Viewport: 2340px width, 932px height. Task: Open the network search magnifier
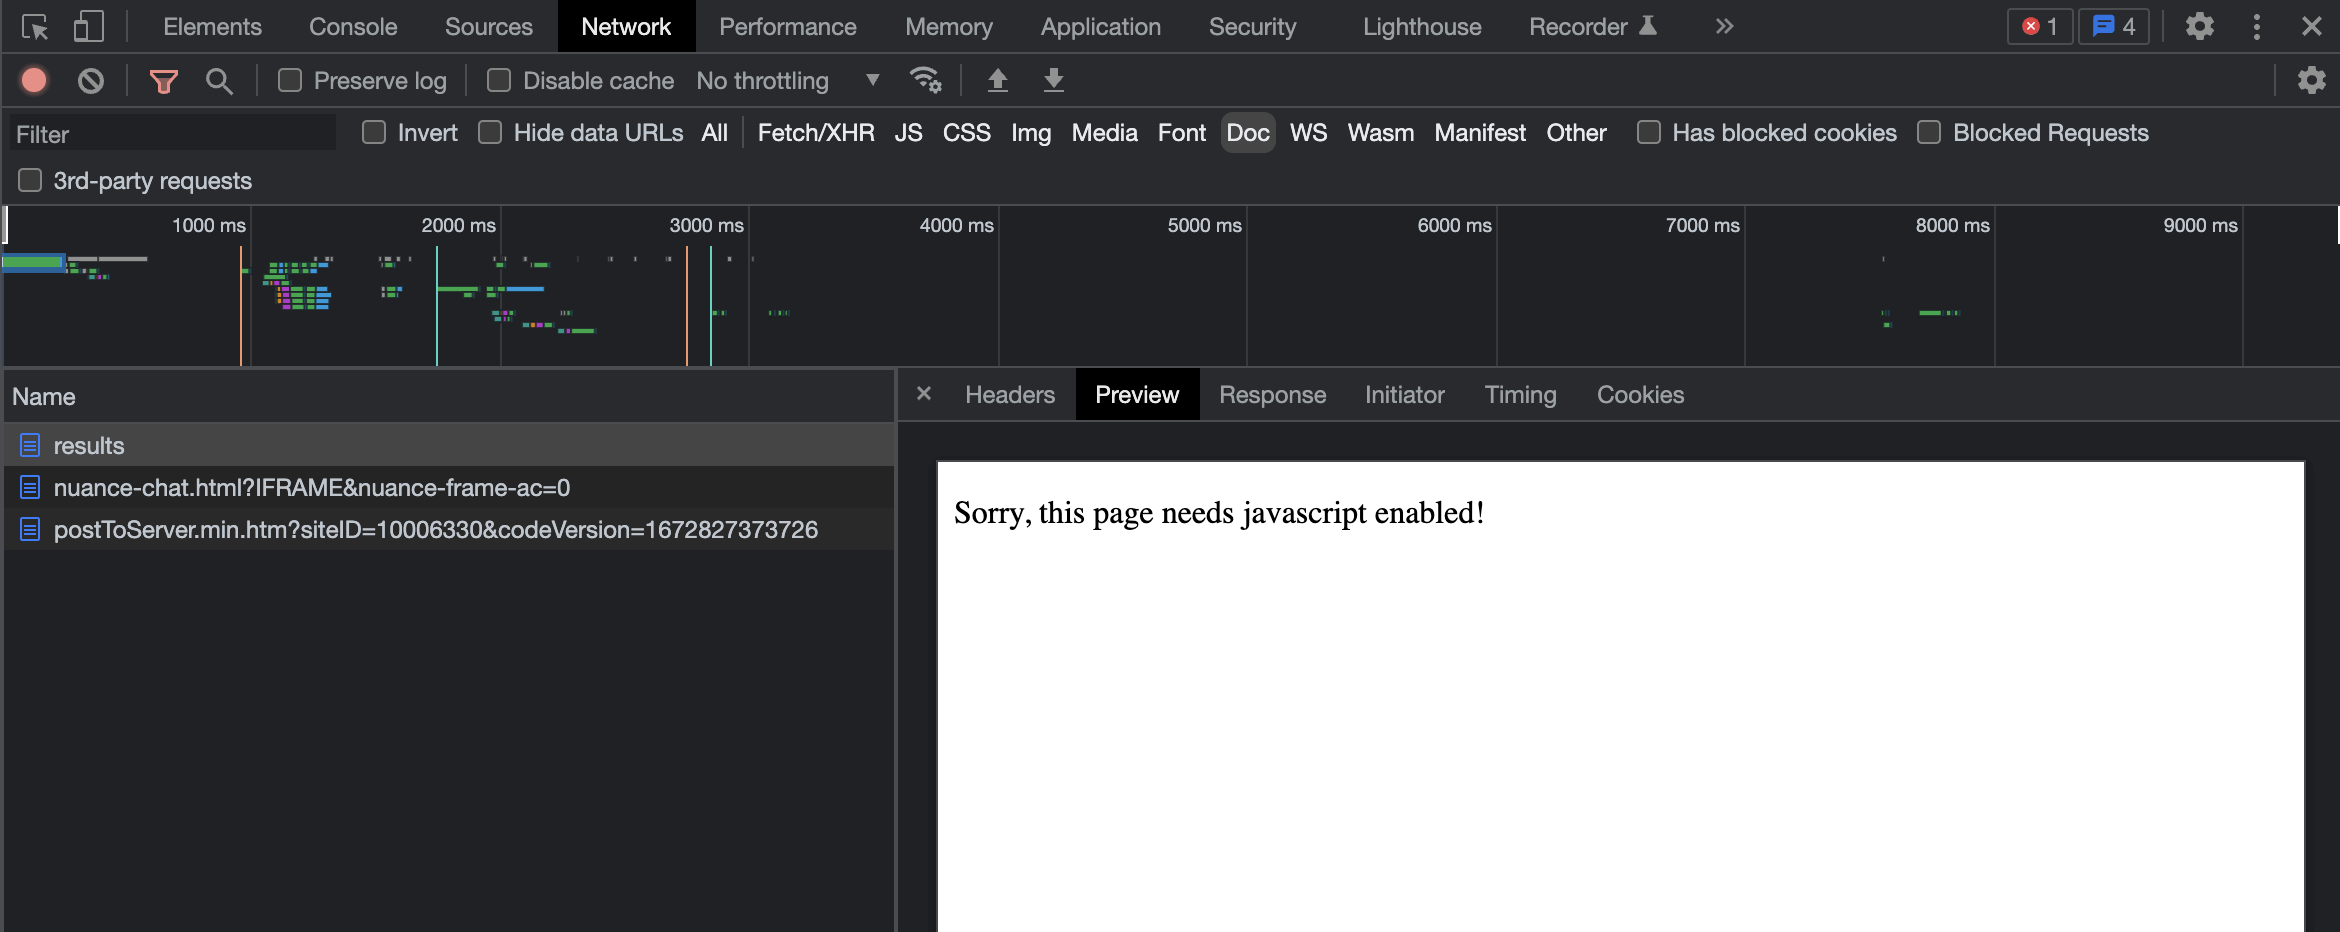219,81
